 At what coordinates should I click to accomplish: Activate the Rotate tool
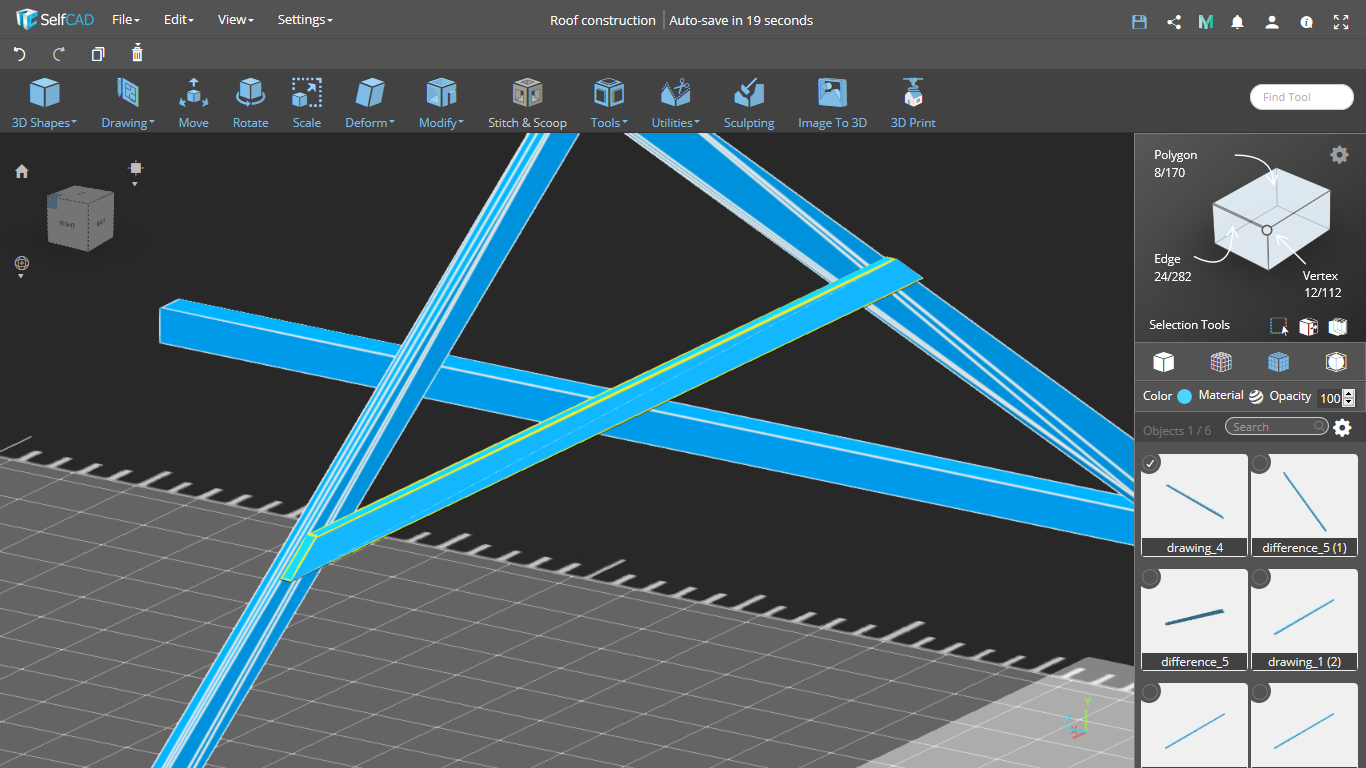pos(250,103)
